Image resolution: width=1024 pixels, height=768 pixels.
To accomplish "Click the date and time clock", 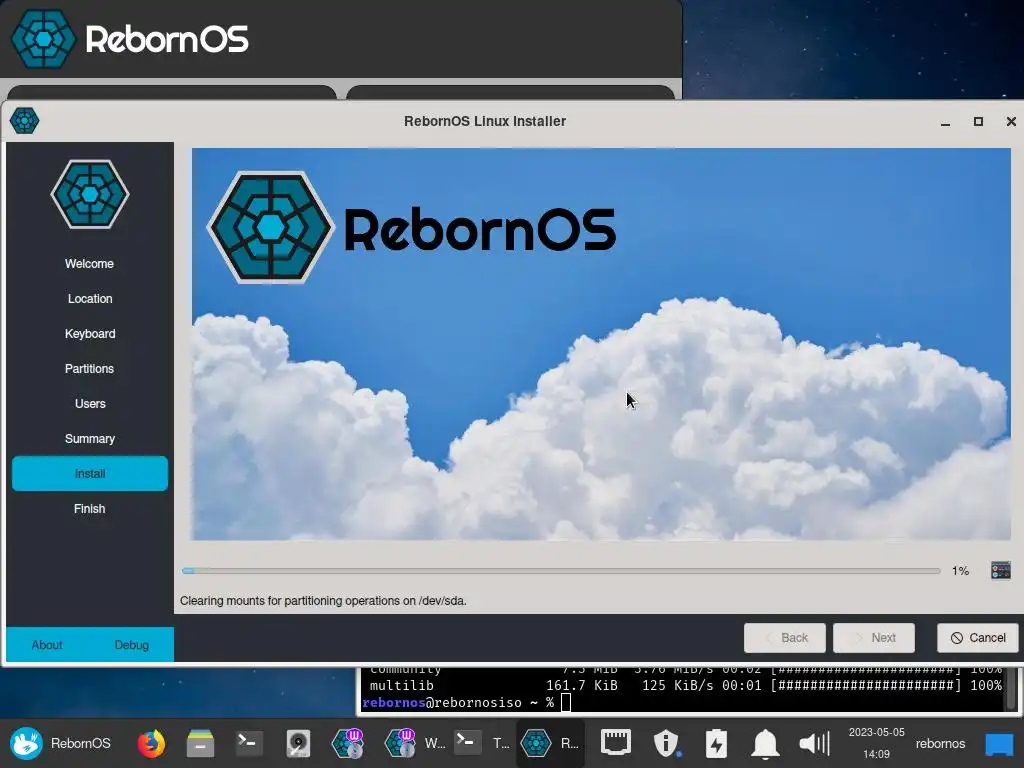I will click(x=876, y=743).
